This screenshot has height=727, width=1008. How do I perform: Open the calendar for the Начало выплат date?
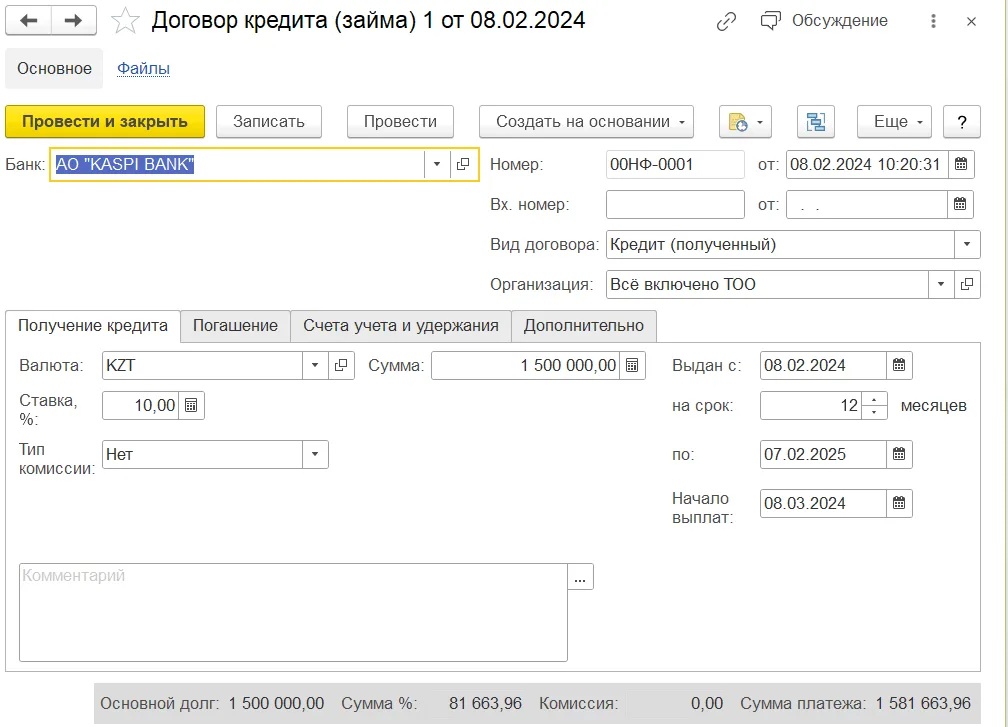coord(899,503)
